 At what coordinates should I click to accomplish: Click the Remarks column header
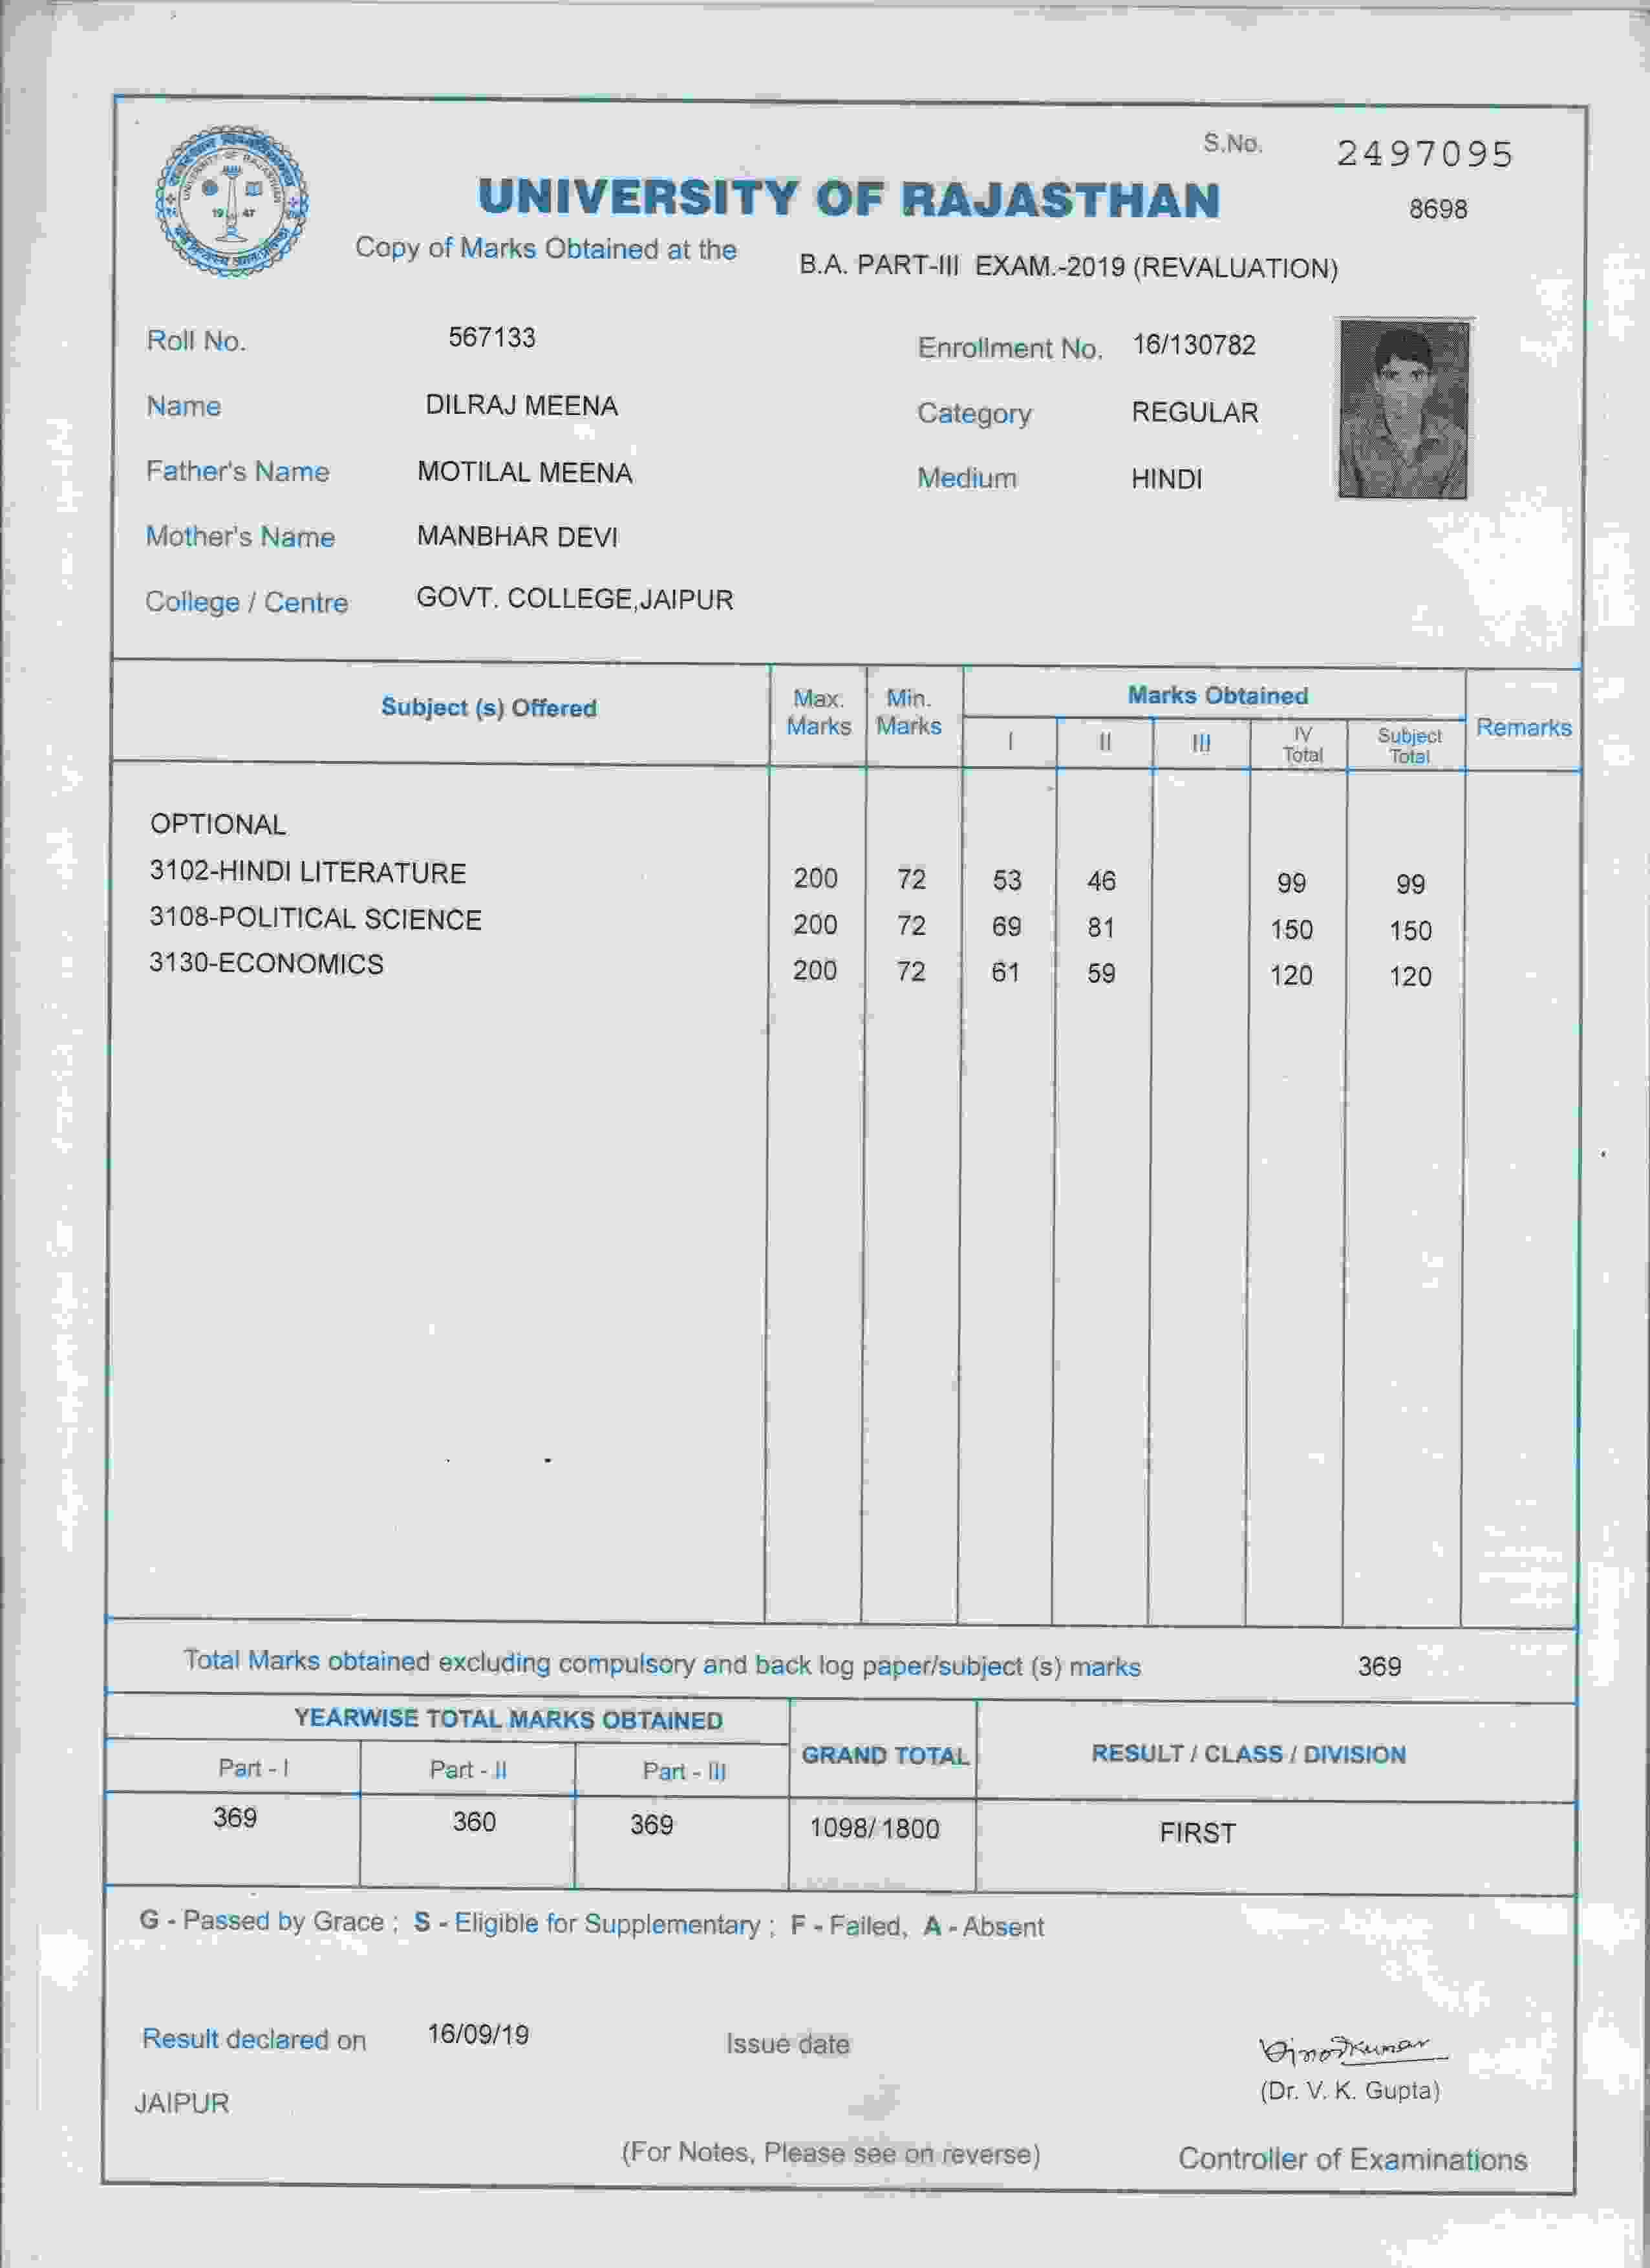pos(1523,727)
